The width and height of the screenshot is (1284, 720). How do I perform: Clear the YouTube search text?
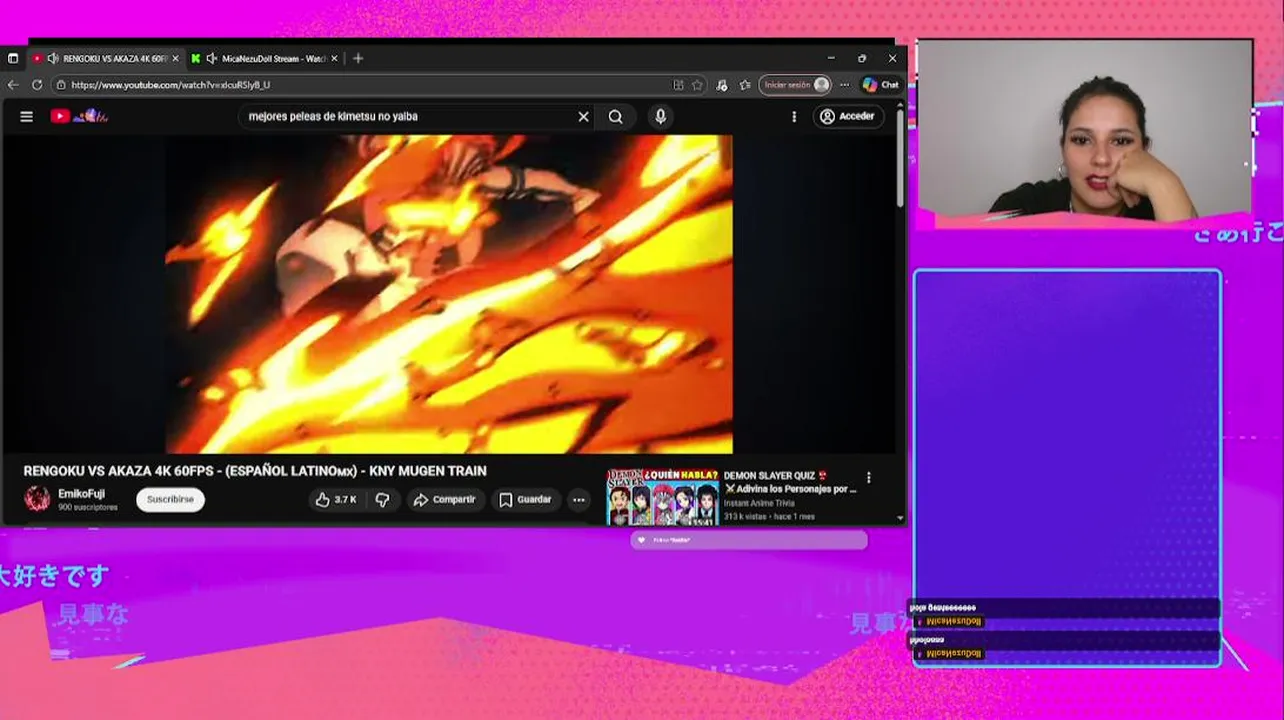pos(584,116)
